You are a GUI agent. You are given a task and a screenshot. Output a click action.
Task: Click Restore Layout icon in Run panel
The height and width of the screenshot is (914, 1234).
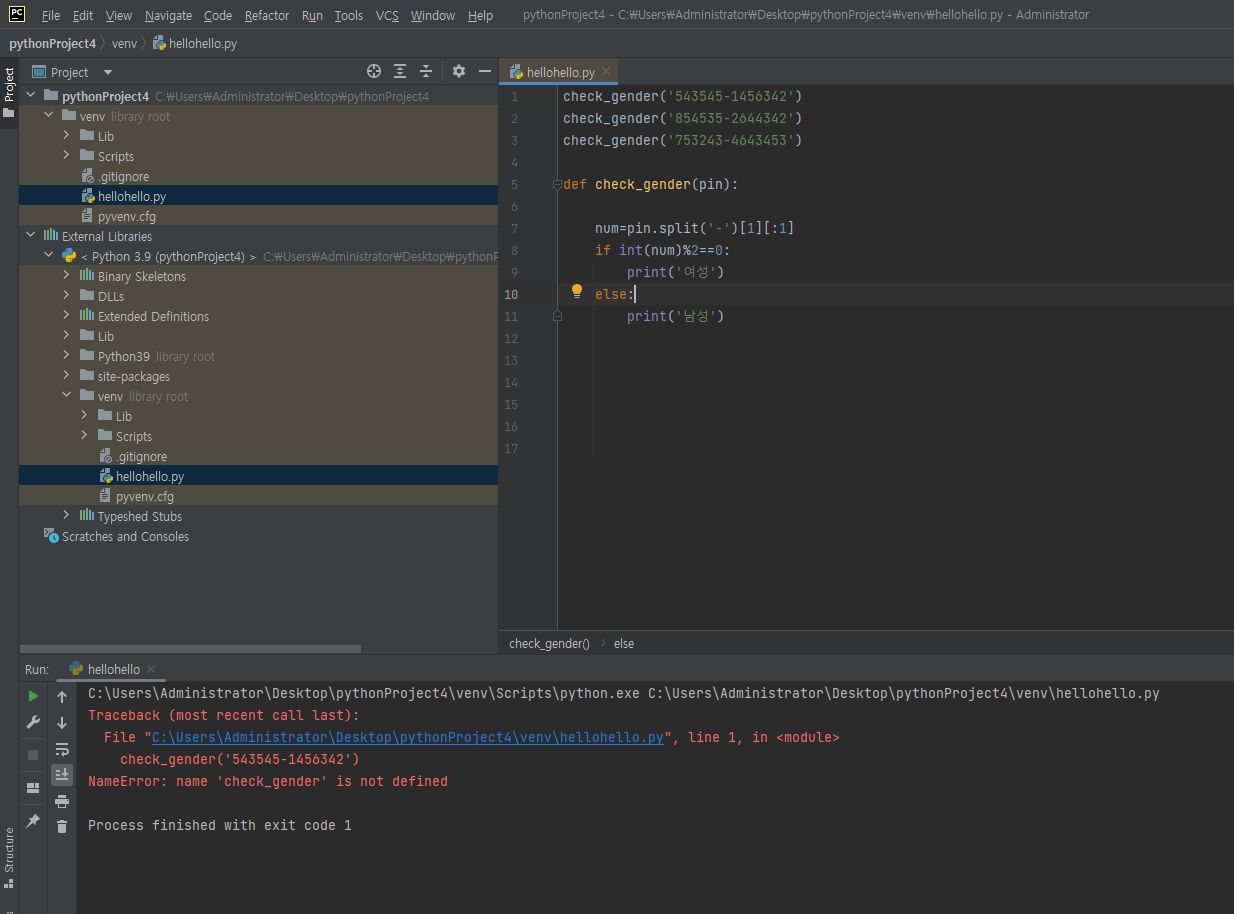(33, 788)
